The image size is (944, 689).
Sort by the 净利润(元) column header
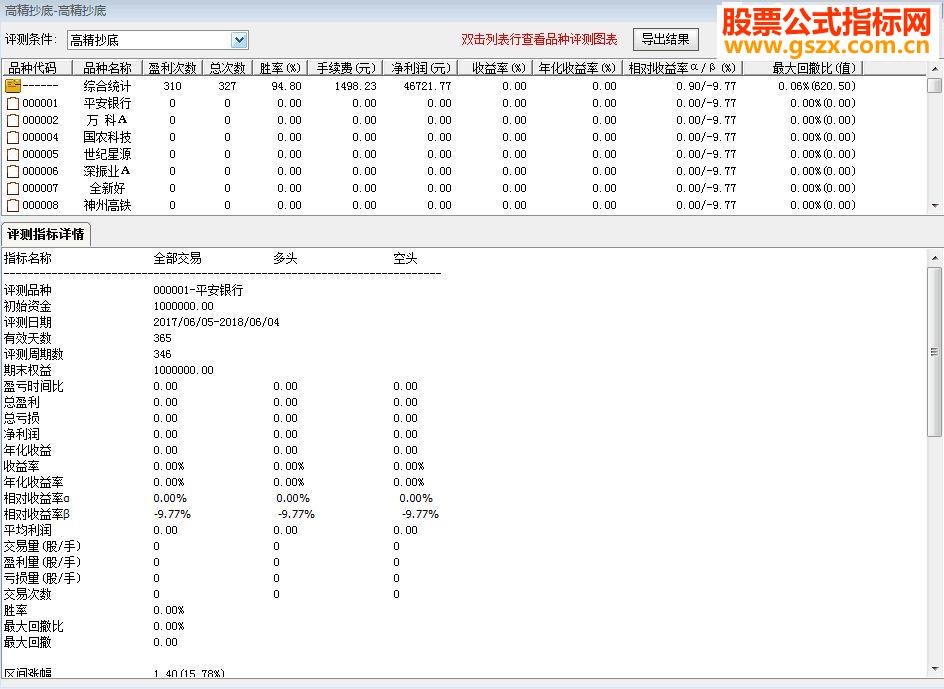[421, 68]
